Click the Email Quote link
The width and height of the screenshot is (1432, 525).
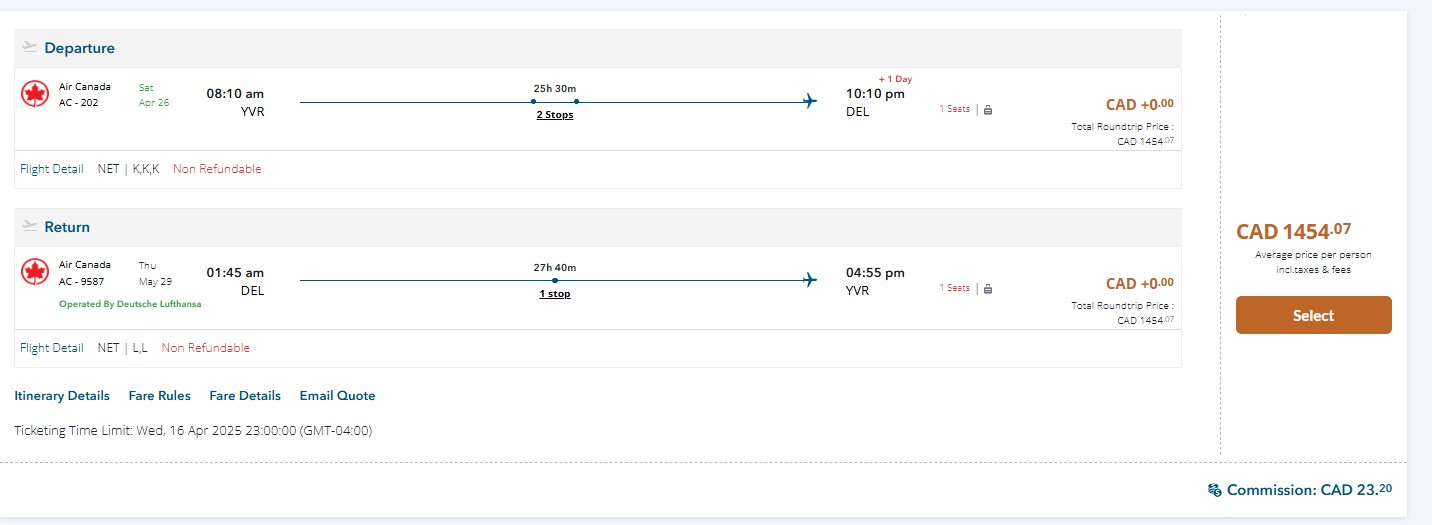point(337,396)
